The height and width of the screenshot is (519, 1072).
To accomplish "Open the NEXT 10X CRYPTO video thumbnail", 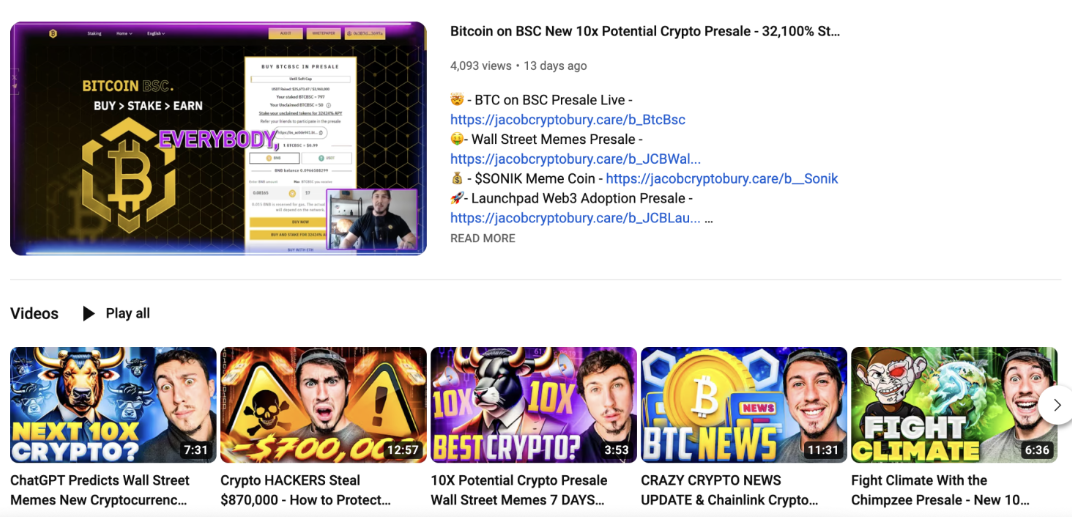I will point(113,405).
